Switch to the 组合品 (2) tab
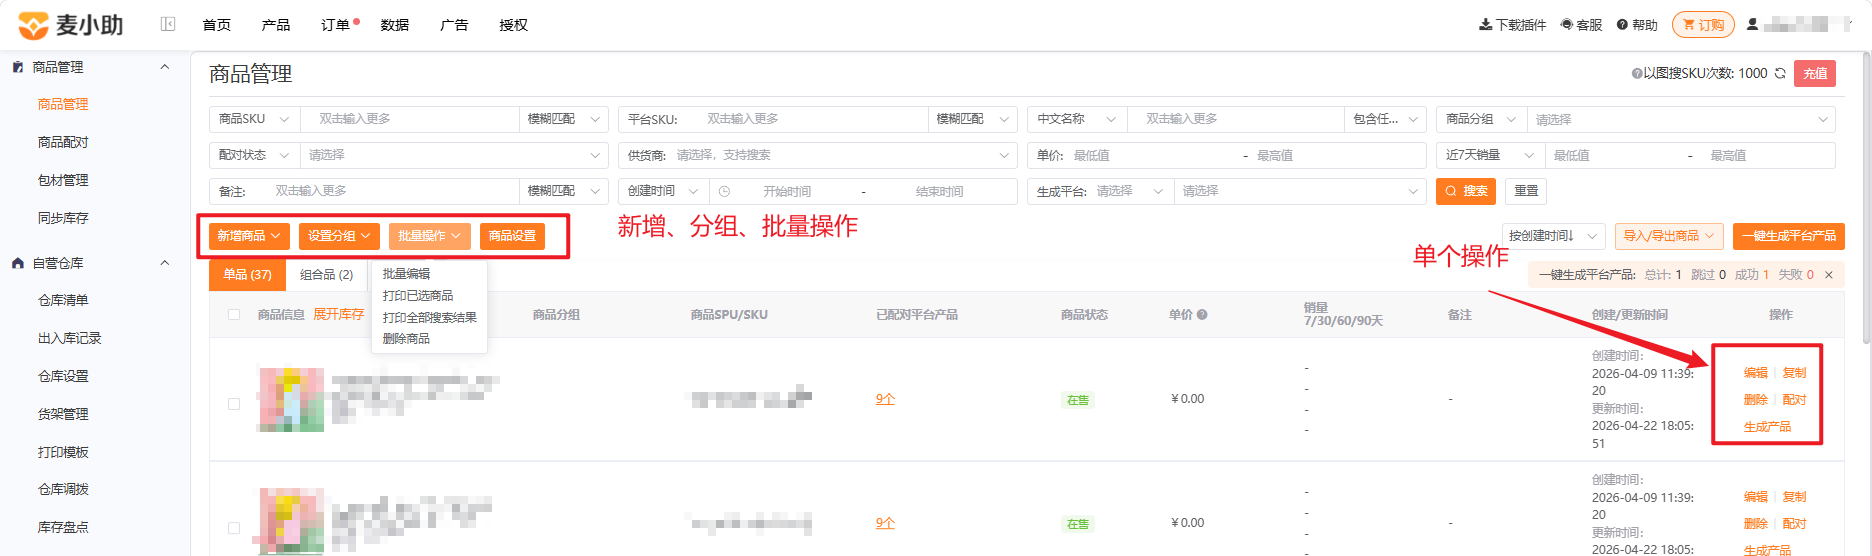Viewport: 1872px width, 556px height. click(326, 275)
